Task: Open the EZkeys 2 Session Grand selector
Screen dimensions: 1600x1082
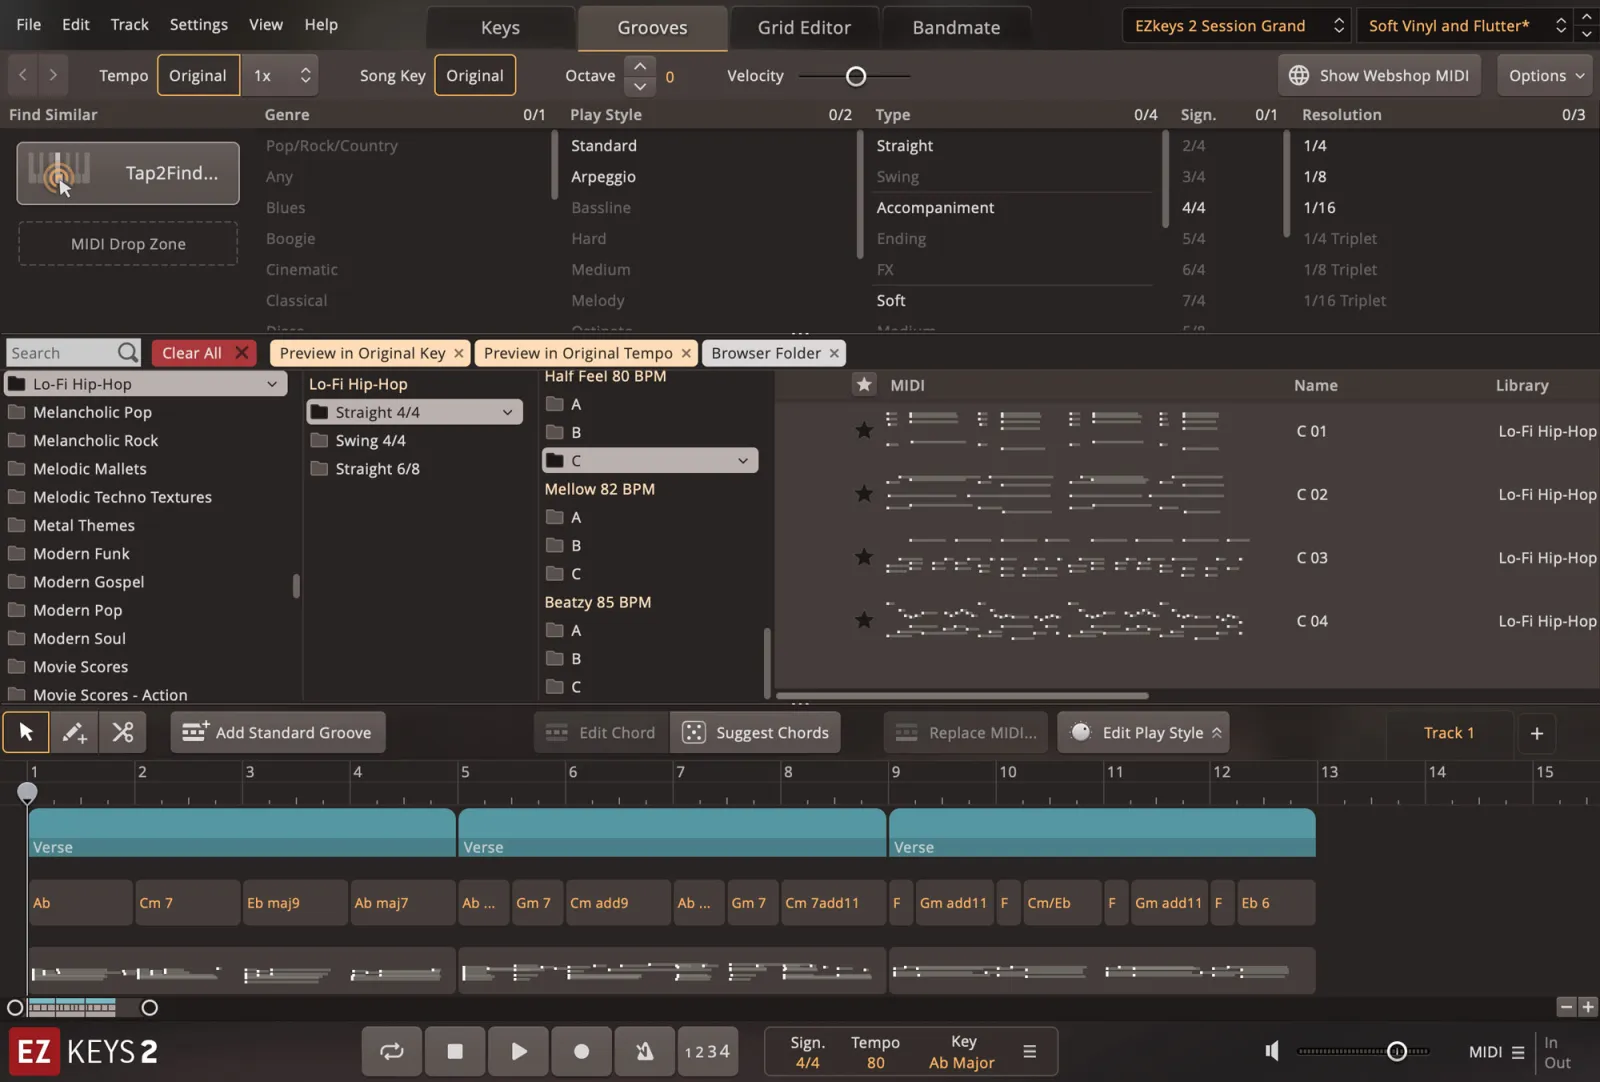Action: click(x=1237, y=26)
